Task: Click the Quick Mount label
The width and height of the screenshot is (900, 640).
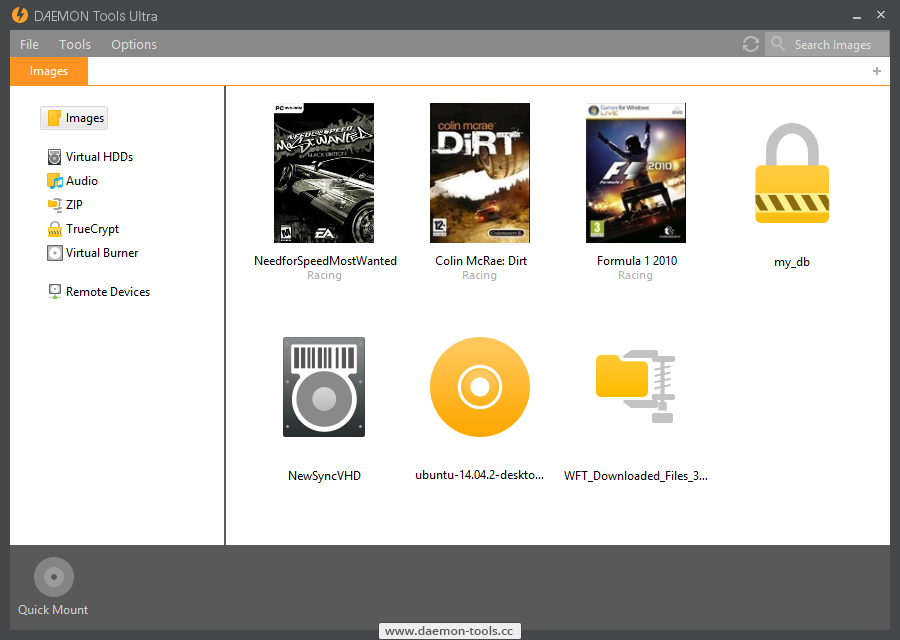Action: click(x=53, y=610)
